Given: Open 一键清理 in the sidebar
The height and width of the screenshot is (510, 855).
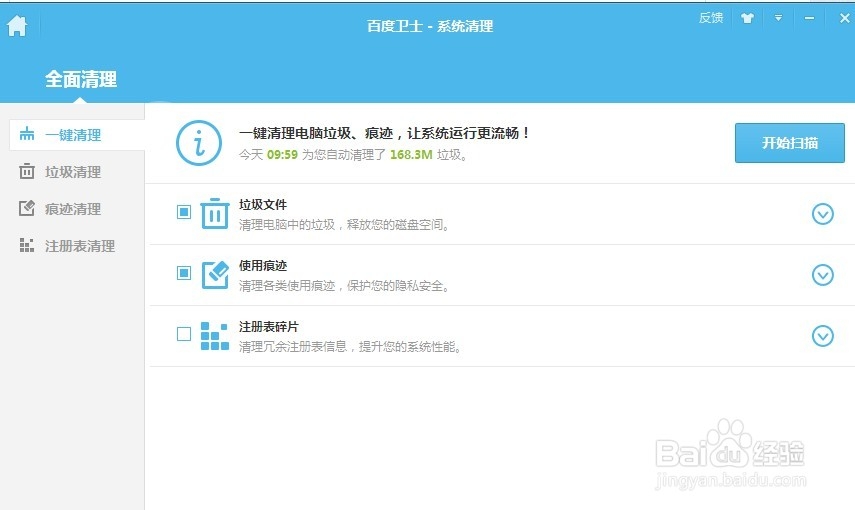Looking at the screenshot, I should [x=77, y=135].
